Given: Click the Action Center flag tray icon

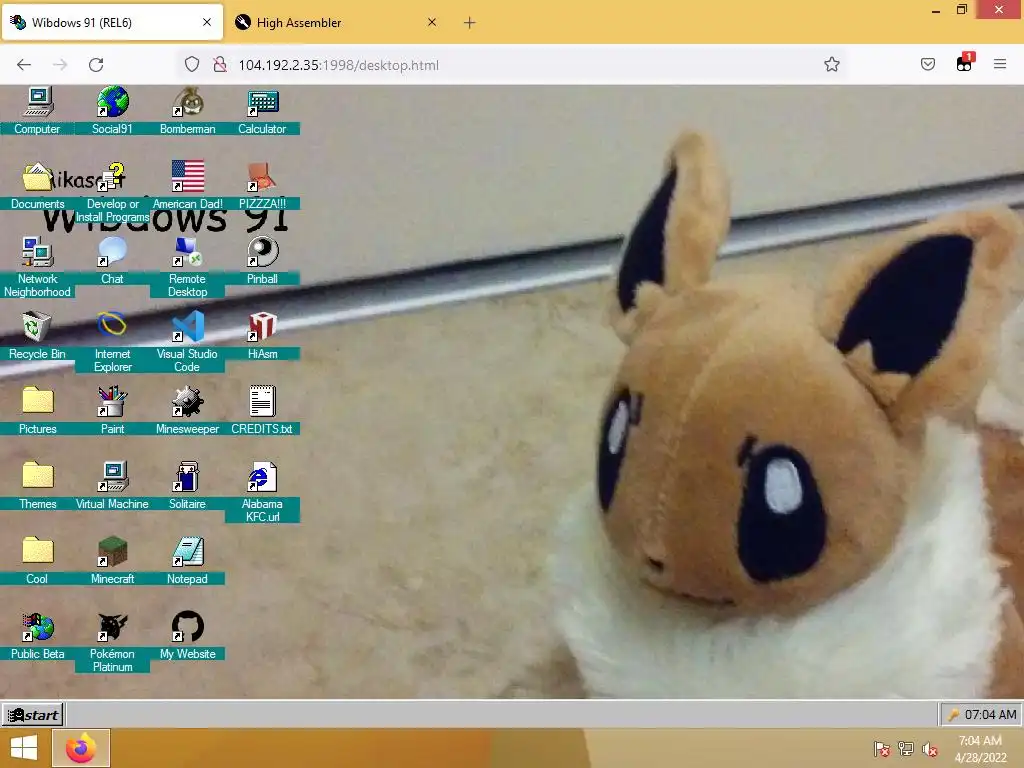Looking at the screenshot, I should point(882,749).
